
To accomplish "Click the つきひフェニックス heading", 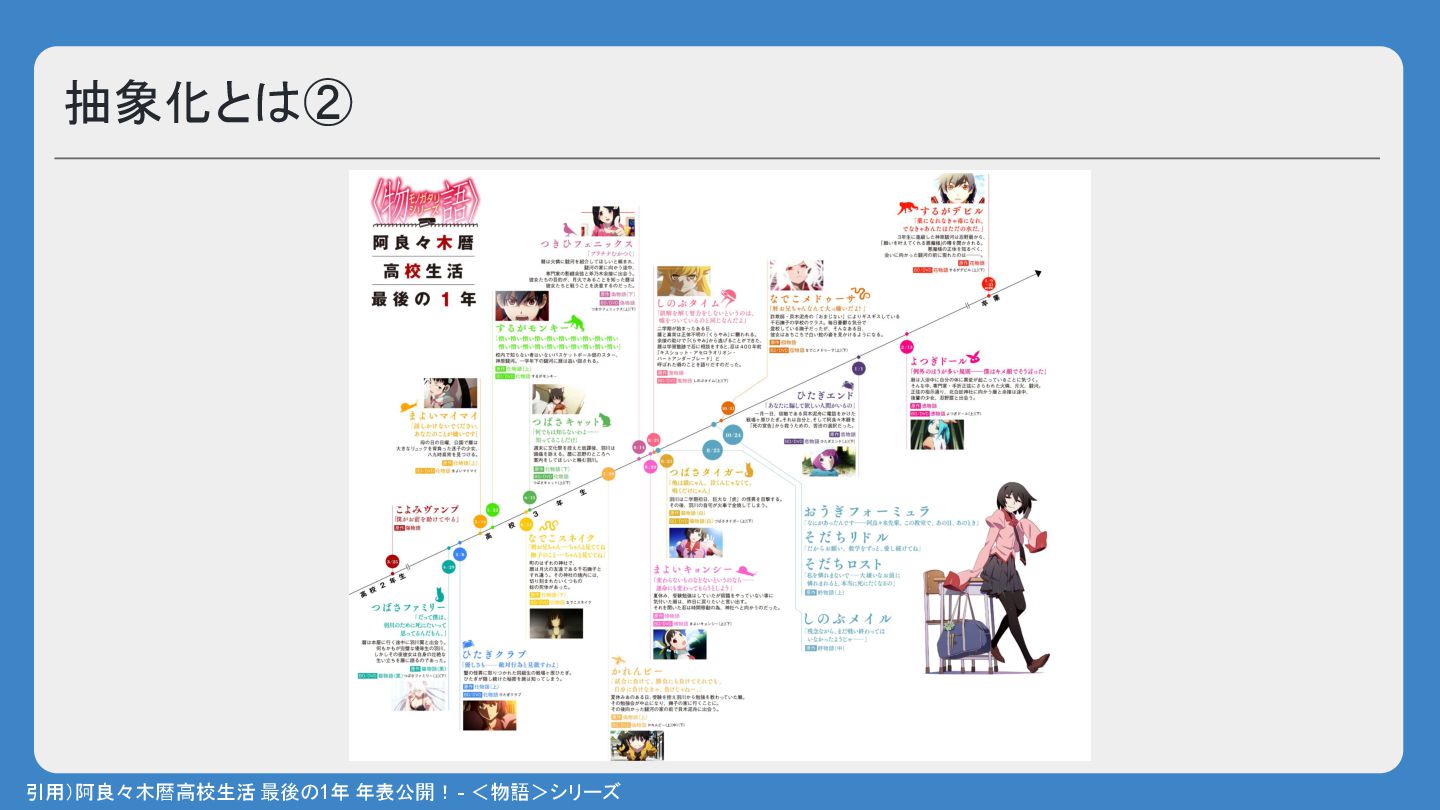I will 587,244.
